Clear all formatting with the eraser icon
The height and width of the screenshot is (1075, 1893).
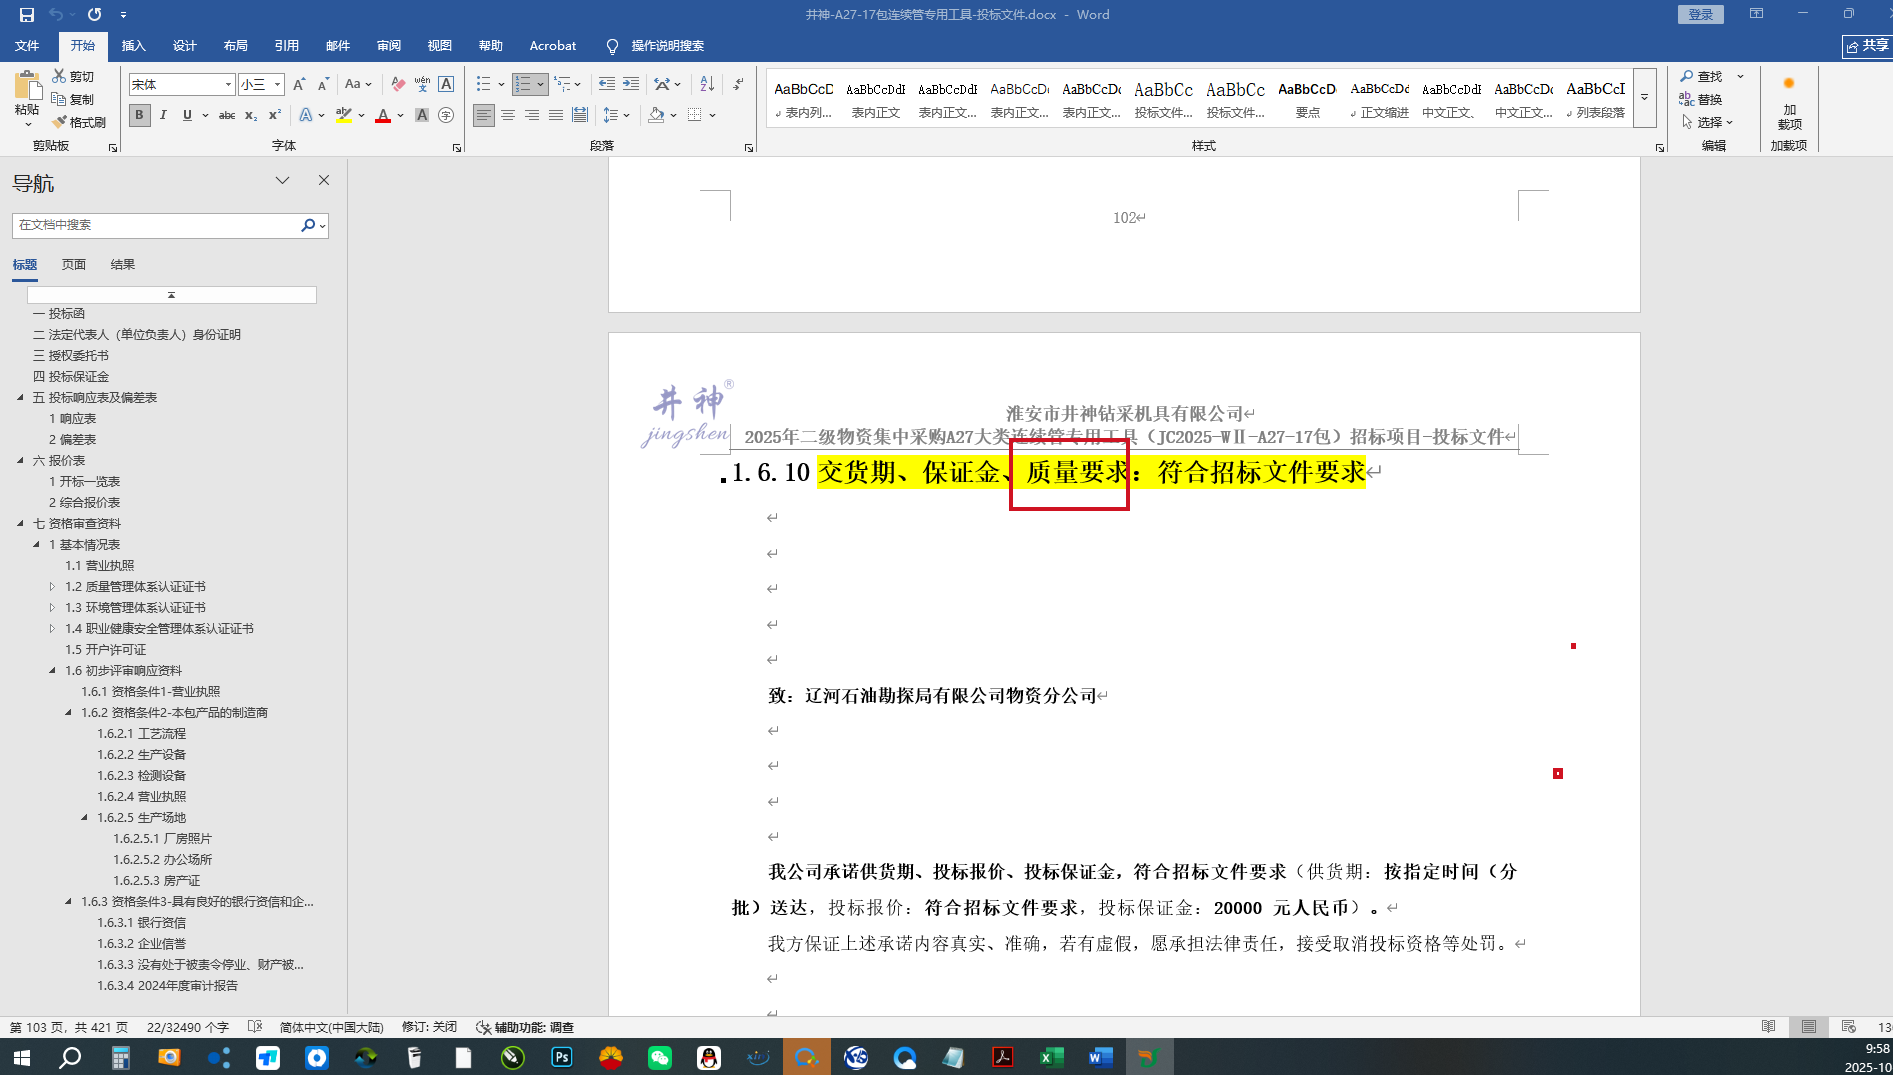click(398, 85)
